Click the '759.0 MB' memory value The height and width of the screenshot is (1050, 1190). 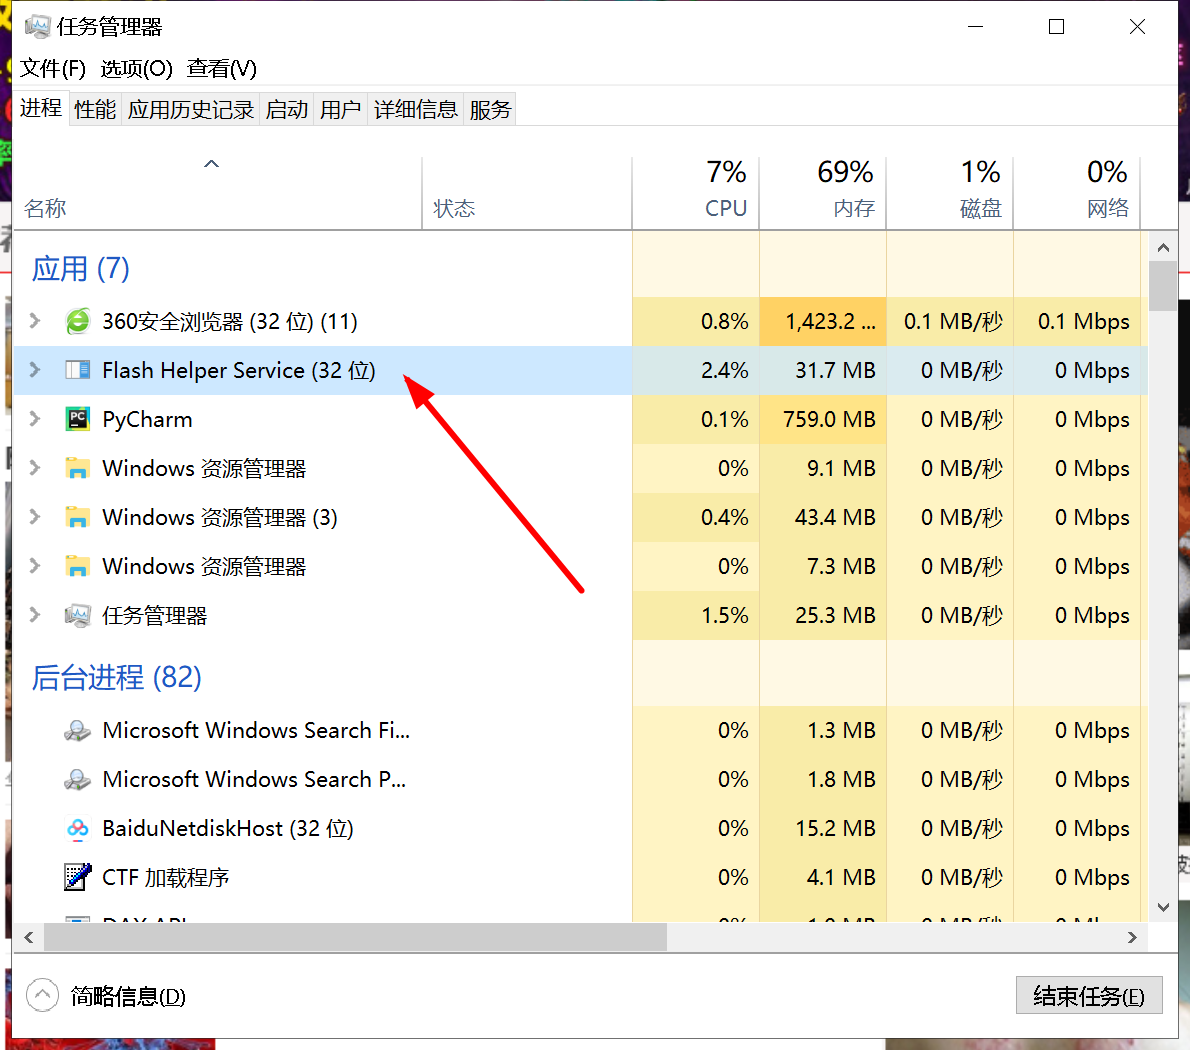(x=829, y=420)
